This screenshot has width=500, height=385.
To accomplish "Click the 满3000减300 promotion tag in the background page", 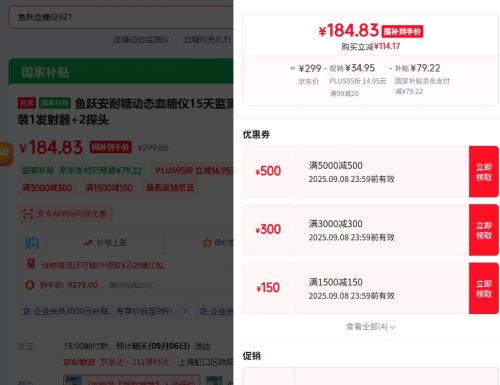I will [47, 188].
